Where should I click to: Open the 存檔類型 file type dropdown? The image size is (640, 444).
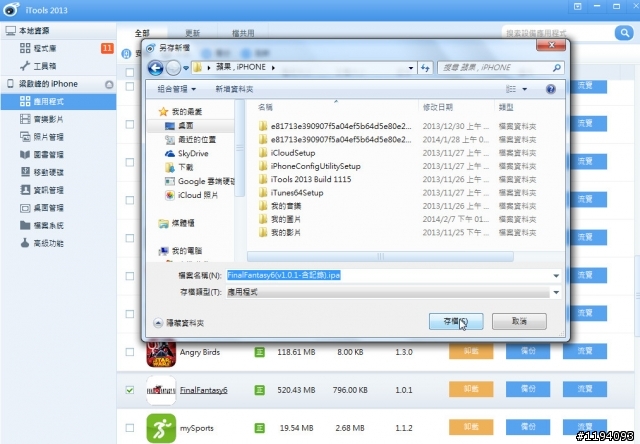[x=556, y=292]
